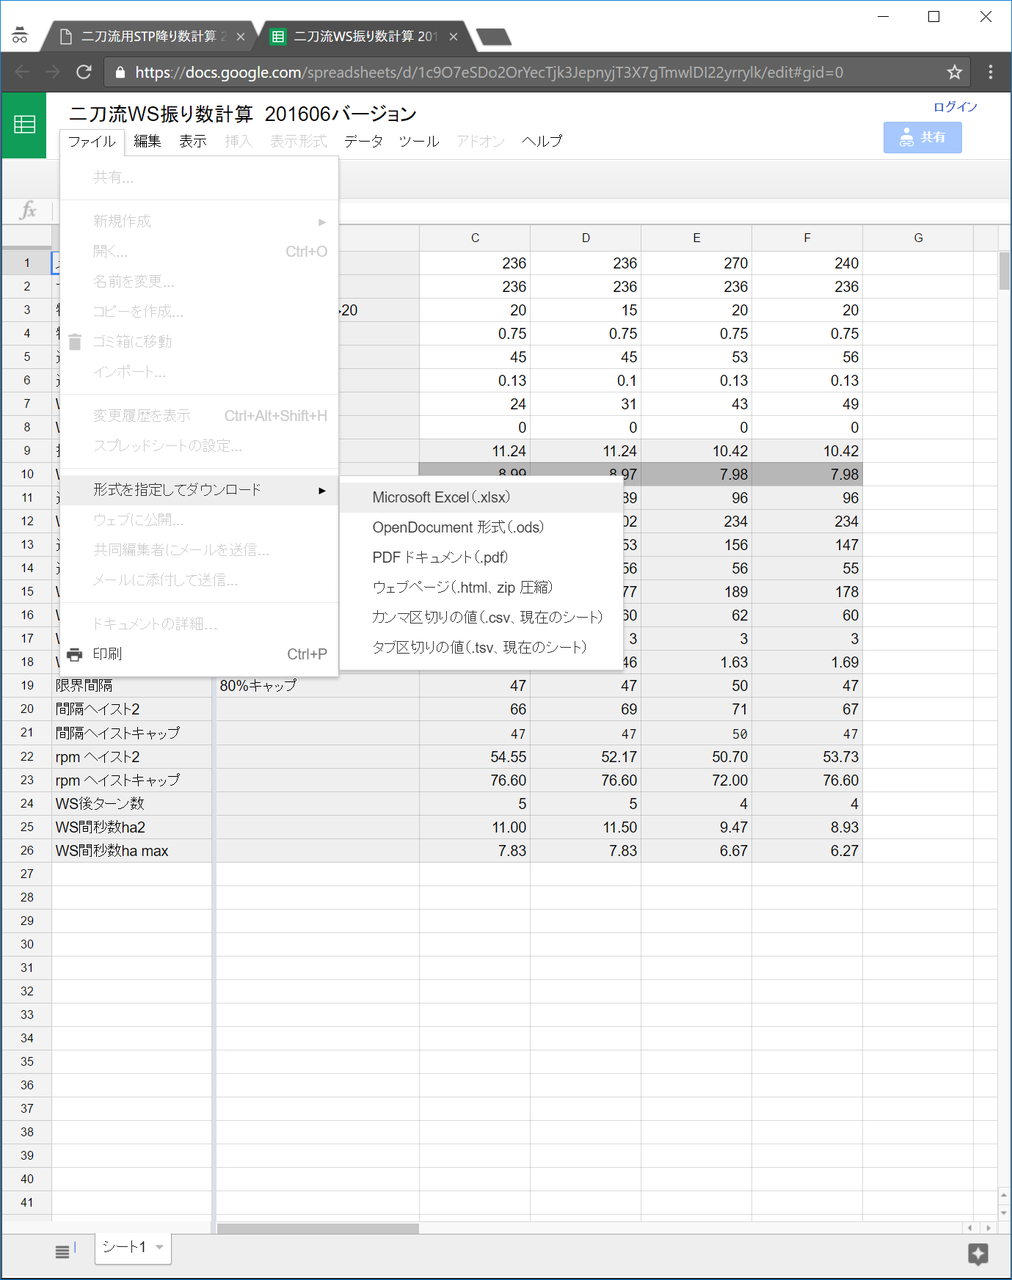The height and width of the screenshot is (1280, 1012).
Task: Click the Explore icon at bottom right
Action: tap(978, 1253)
